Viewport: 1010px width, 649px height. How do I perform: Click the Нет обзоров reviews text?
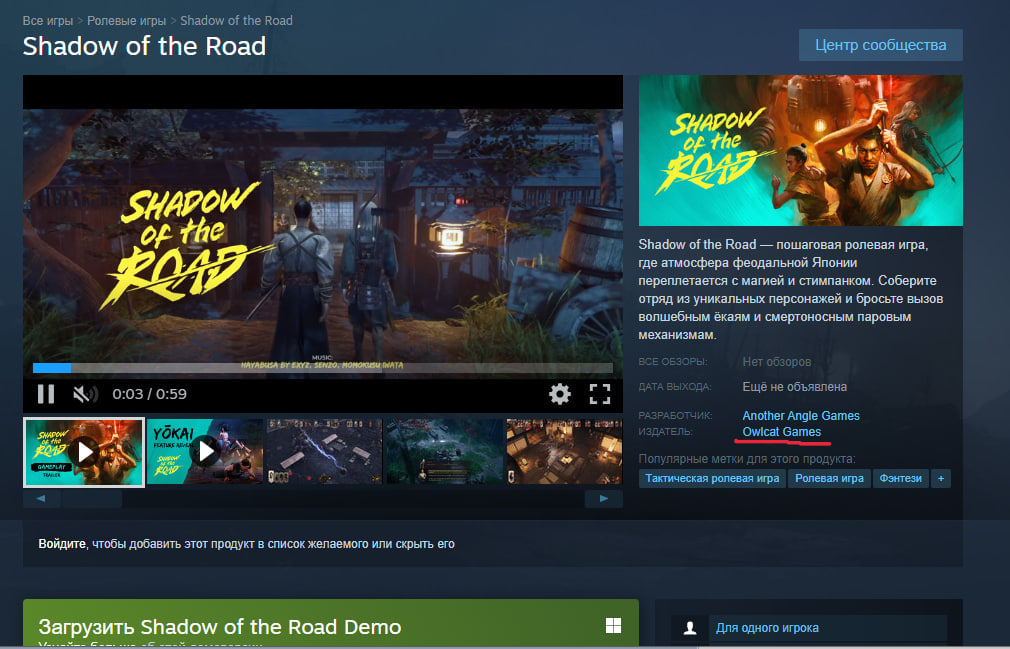pos(776,362)
